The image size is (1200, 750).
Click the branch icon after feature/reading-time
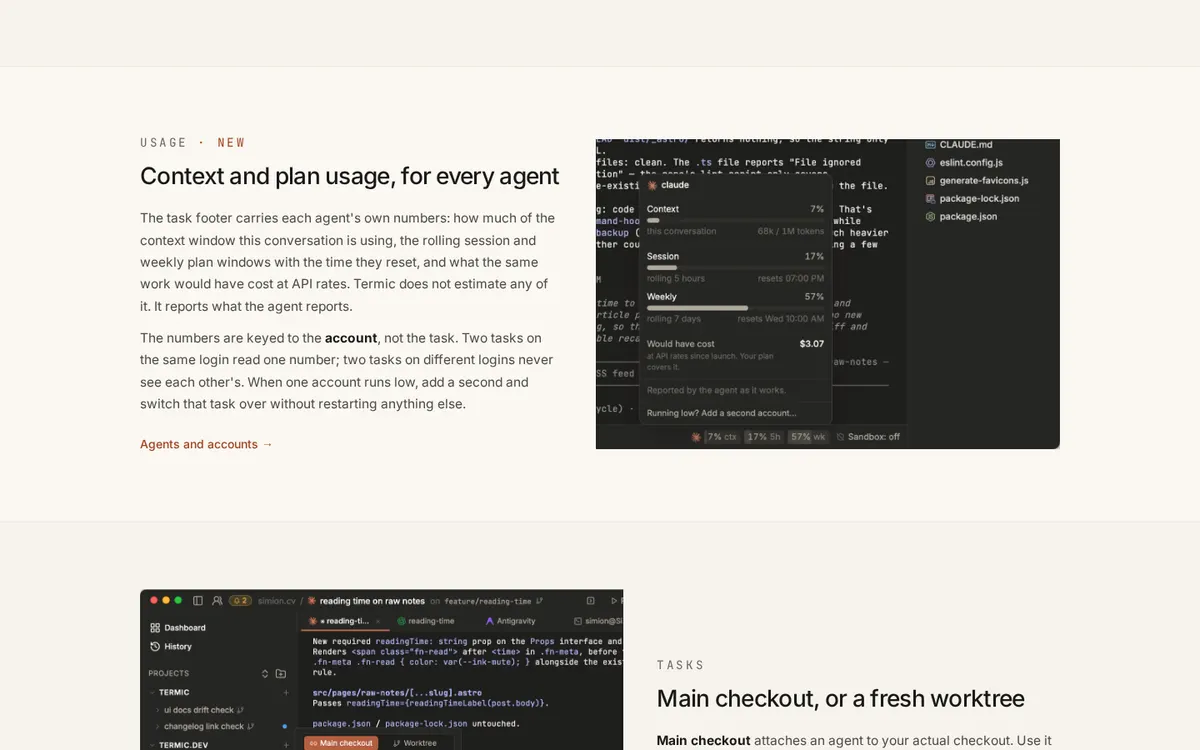coord(540,601)
